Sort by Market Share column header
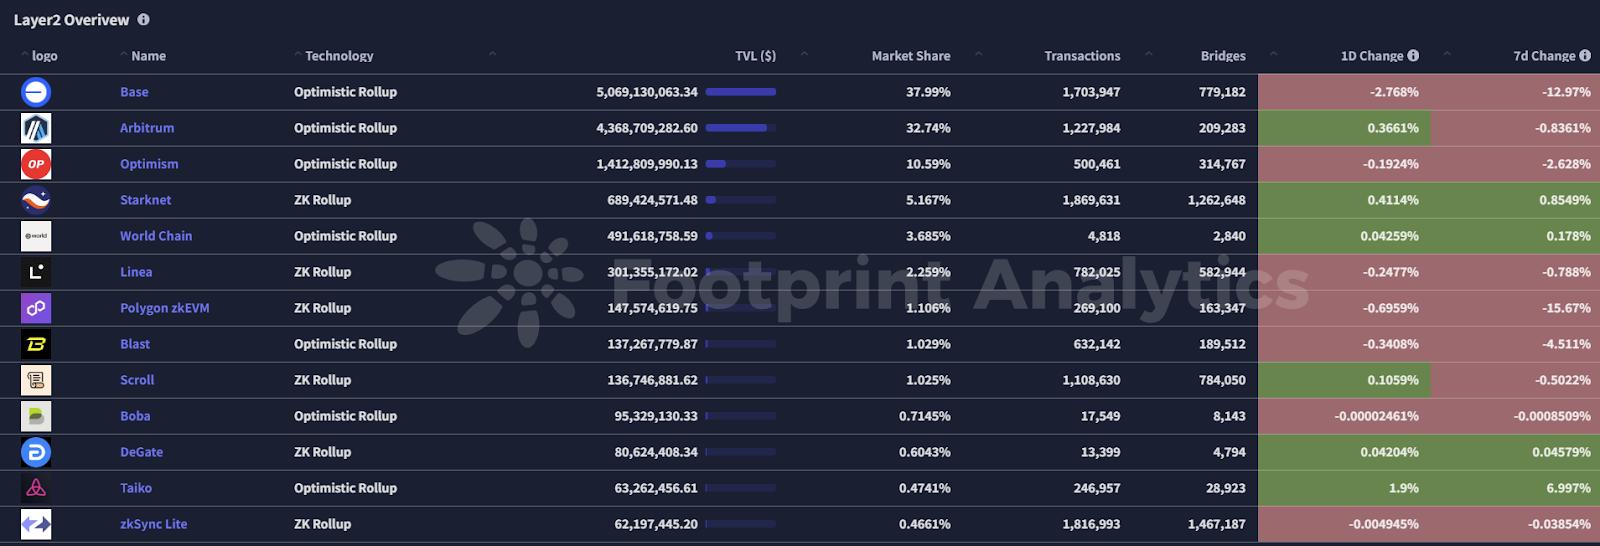Image resolution: width=1600 pixels, height=546 pixels. (x=910, y=56)
